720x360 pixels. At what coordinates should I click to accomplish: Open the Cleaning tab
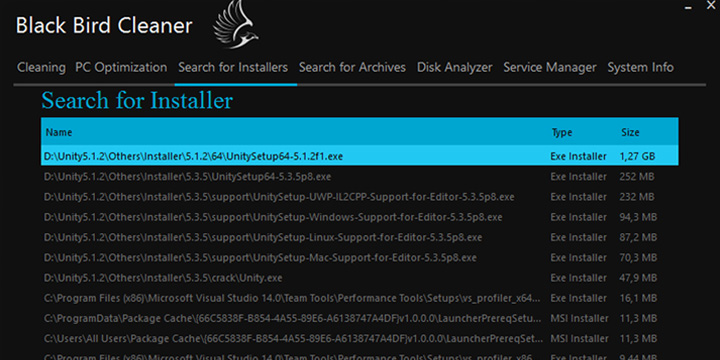point(41,68)
